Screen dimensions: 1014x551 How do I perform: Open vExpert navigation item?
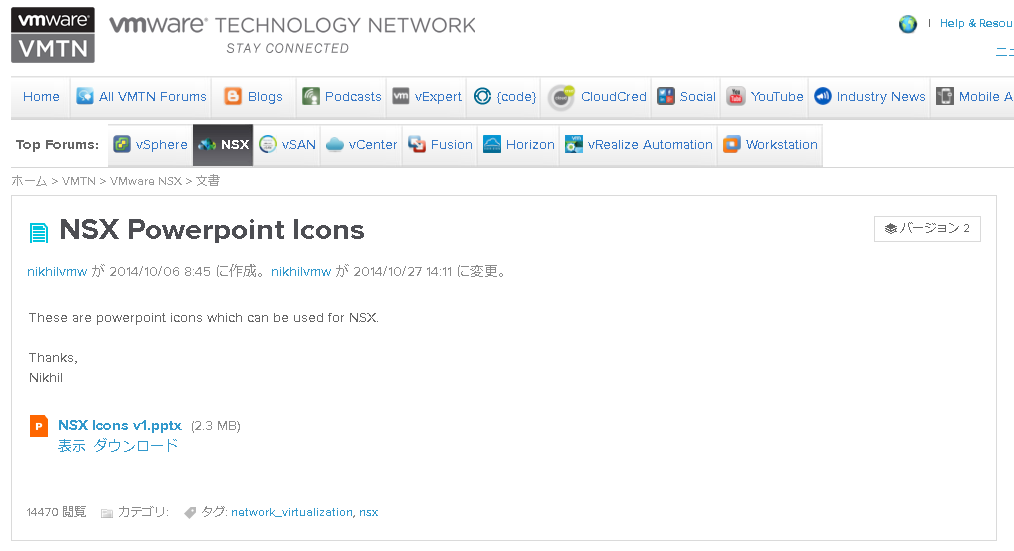click(438, 96)
